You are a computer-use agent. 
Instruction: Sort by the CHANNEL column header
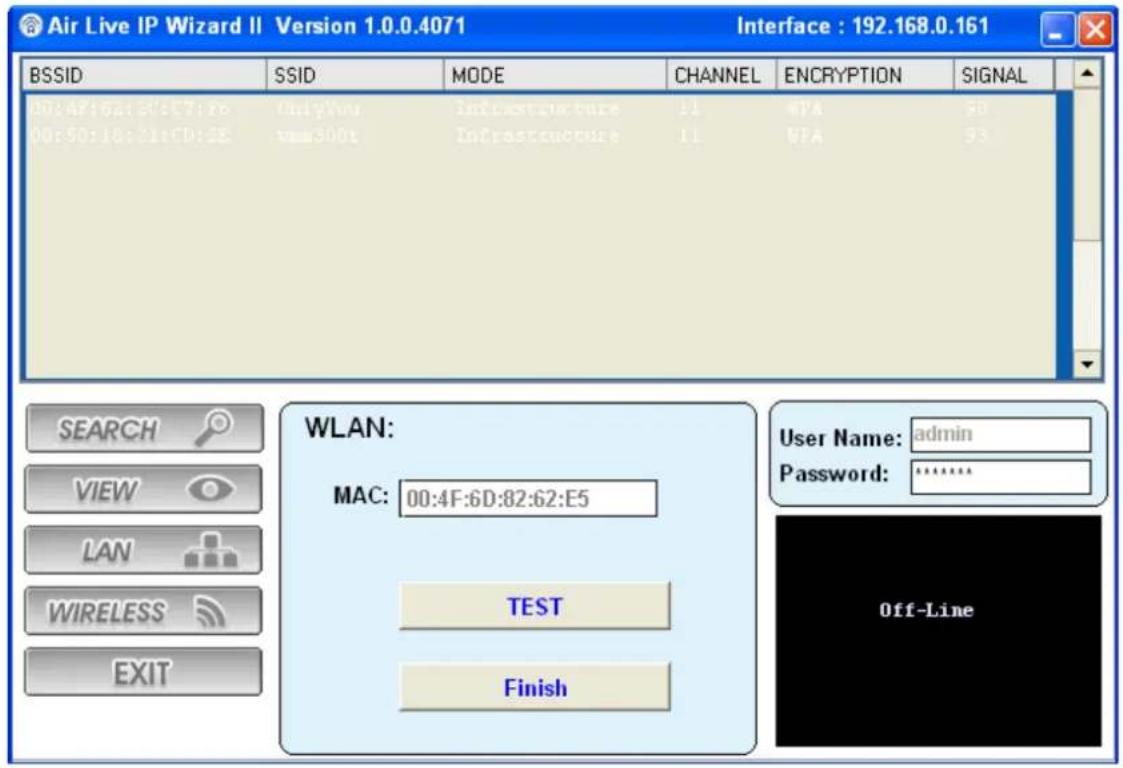click(x=721, y=75)
